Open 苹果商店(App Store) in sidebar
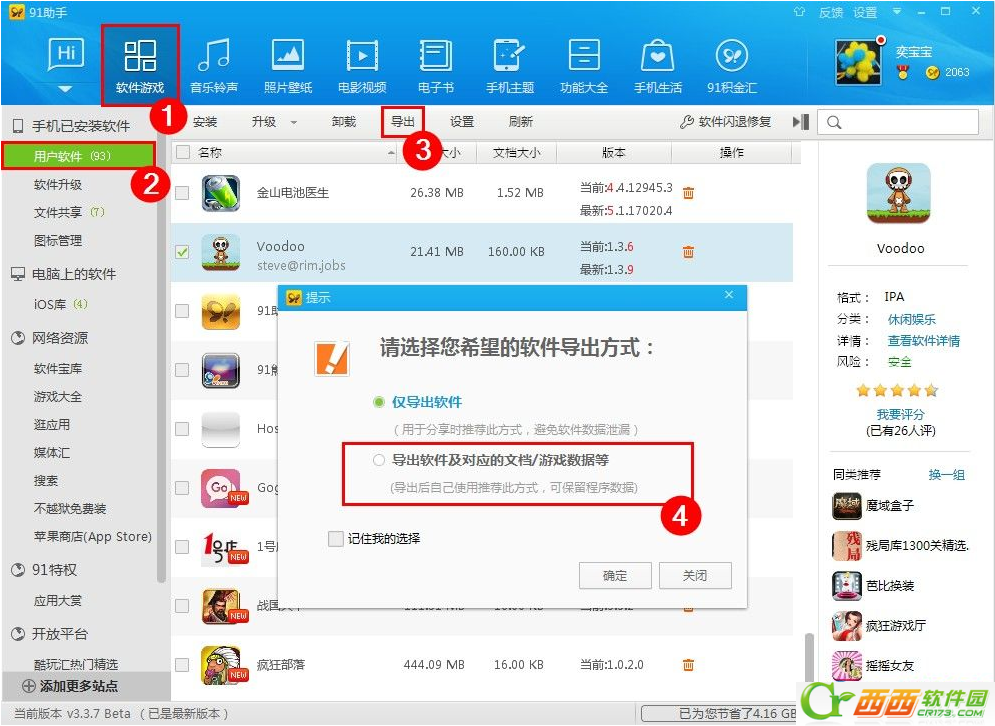Screen dimensions: 995x726 (93, 537)
